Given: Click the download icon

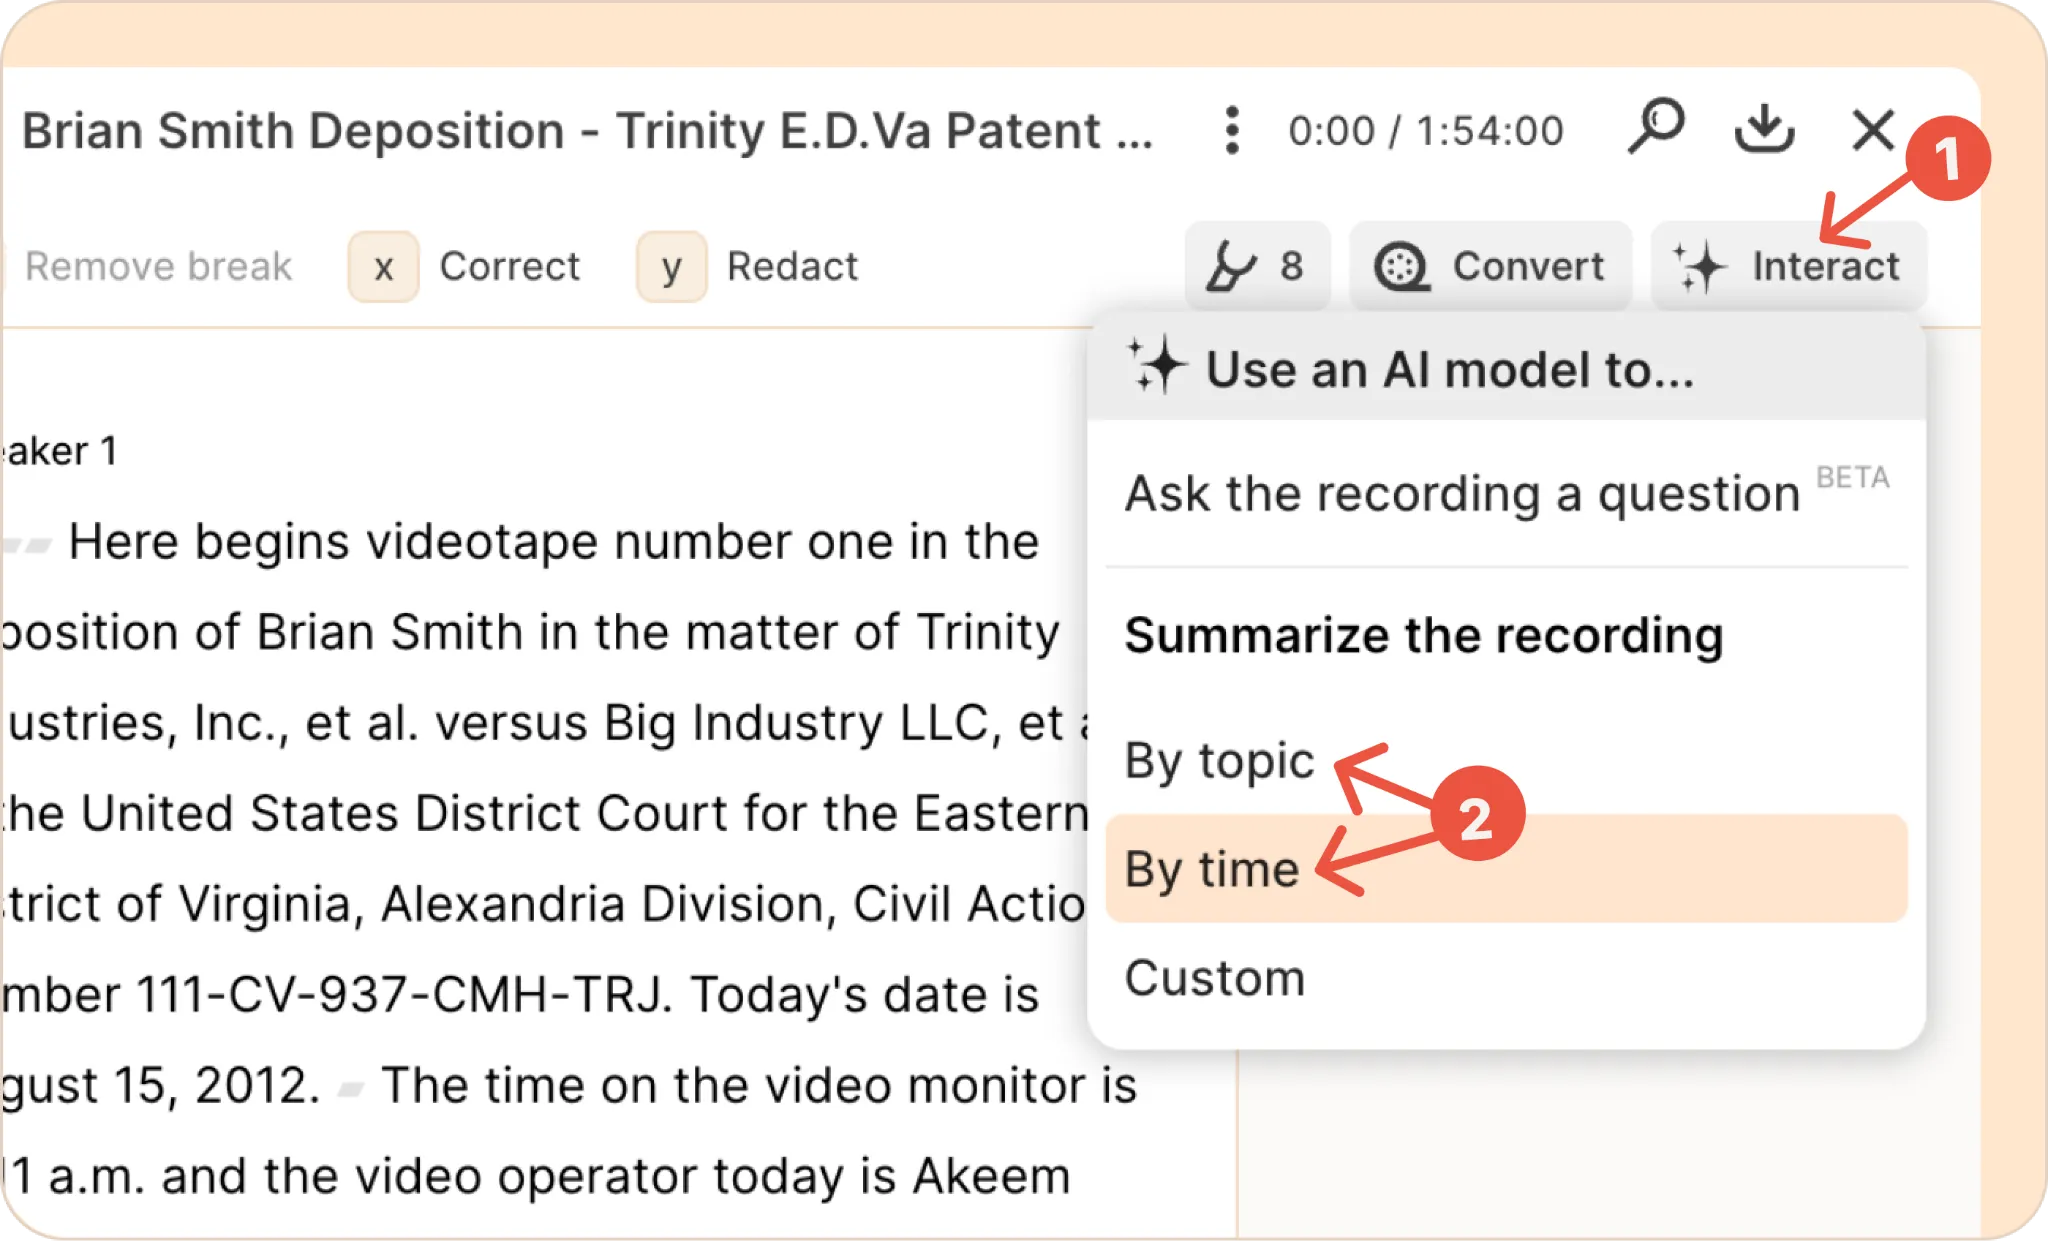Looking at the screenshot, I should [1763, 129].
